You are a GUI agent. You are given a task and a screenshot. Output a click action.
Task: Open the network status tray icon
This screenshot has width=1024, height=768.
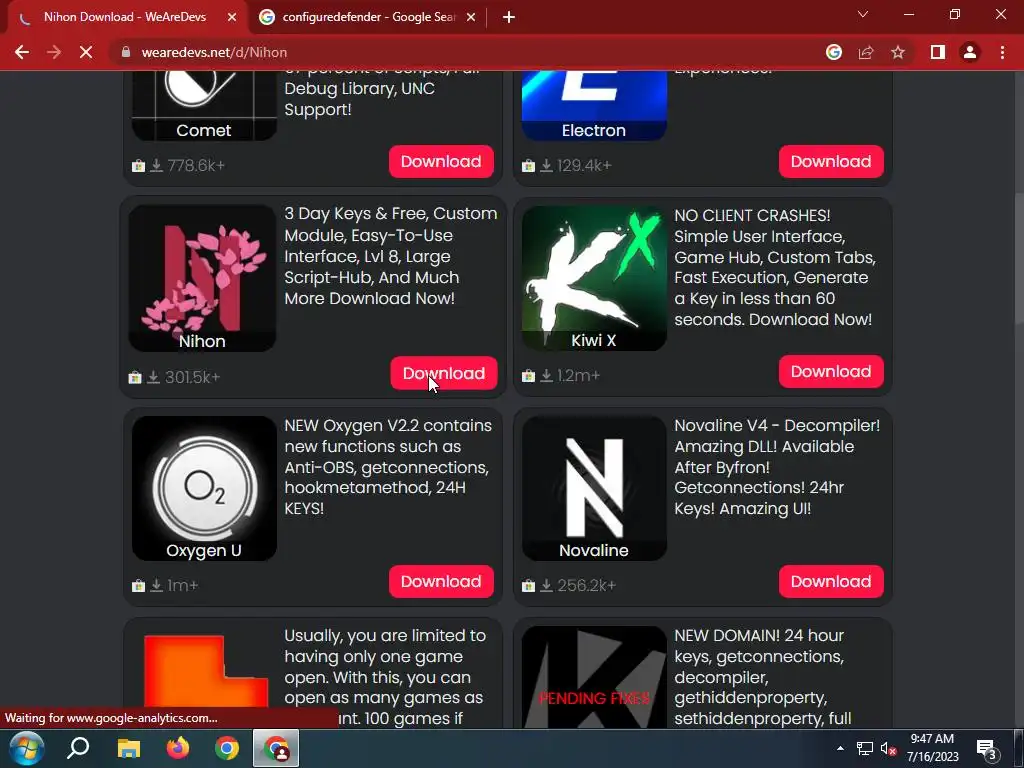(865, 748)
